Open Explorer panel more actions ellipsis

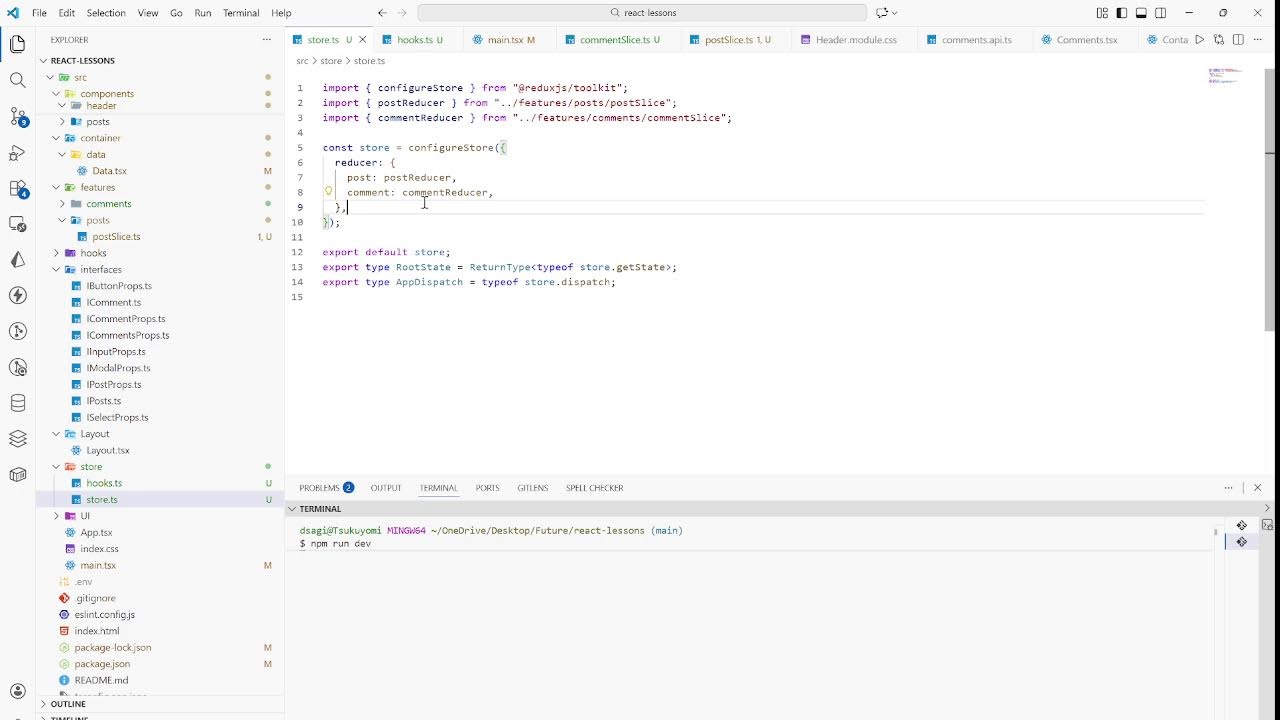(266, 40)
